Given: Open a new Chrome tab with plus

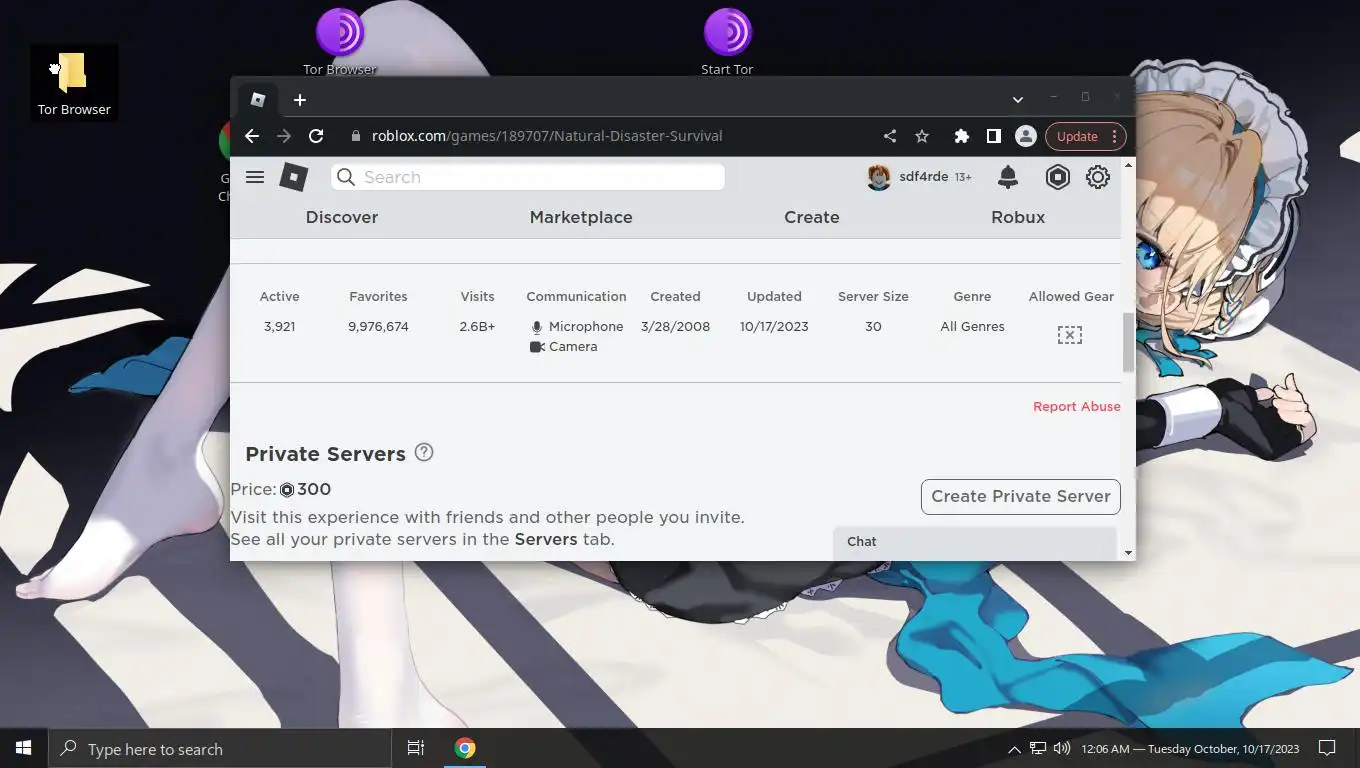Looking at the screenshot, I should pos(300,100).
